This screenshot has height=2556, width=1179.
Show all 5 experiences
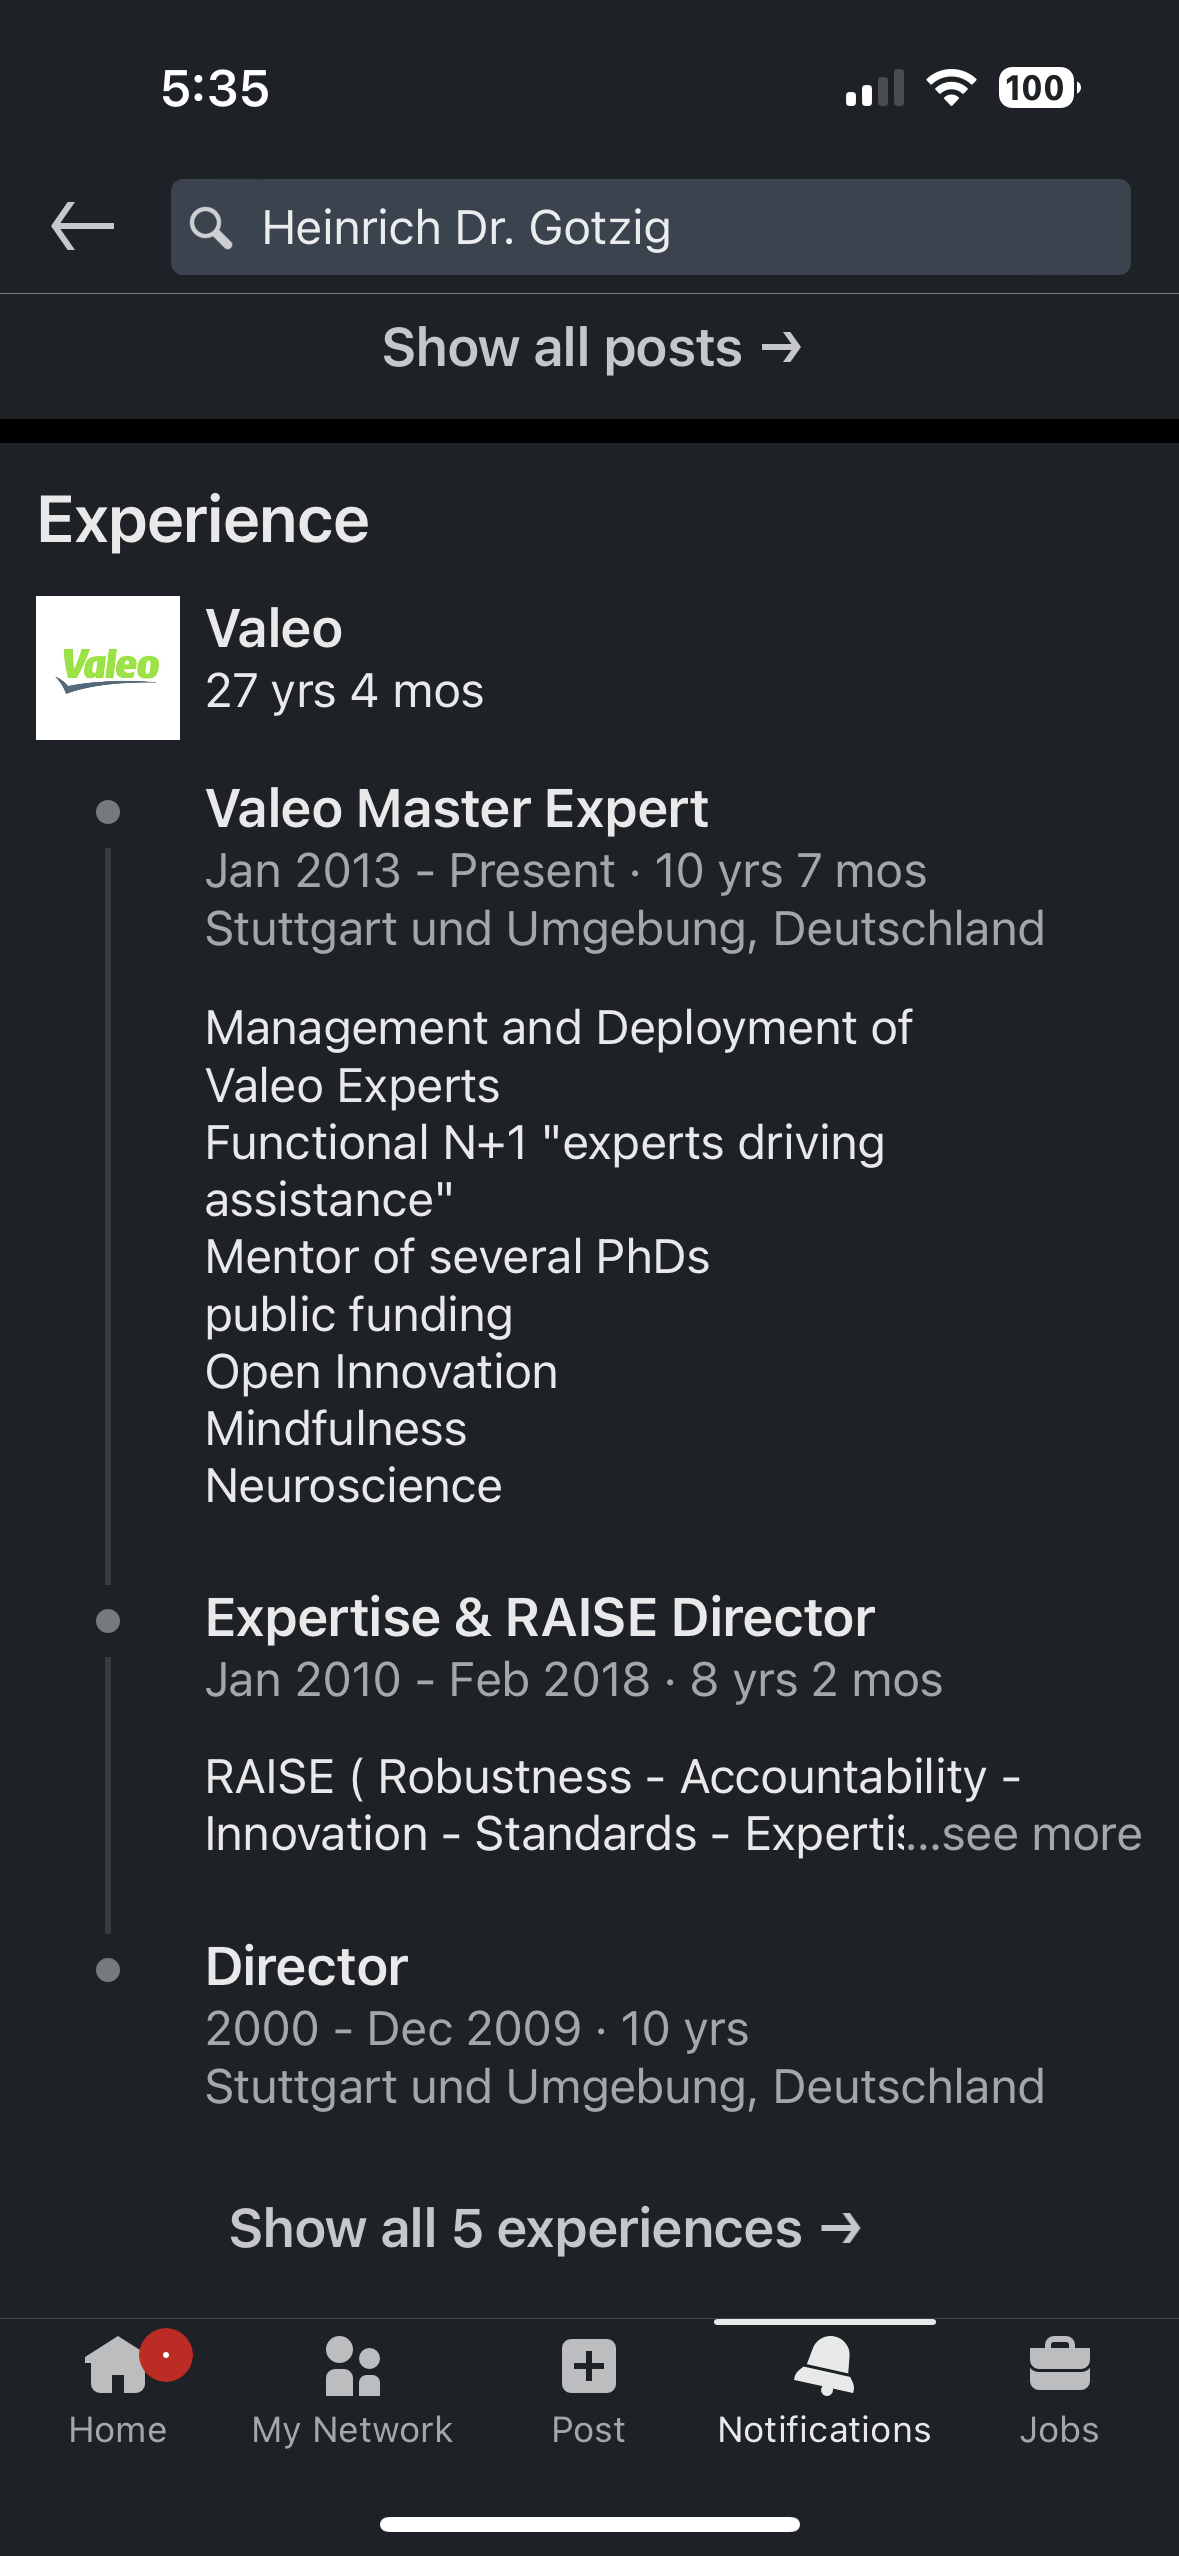(545, 2228)
